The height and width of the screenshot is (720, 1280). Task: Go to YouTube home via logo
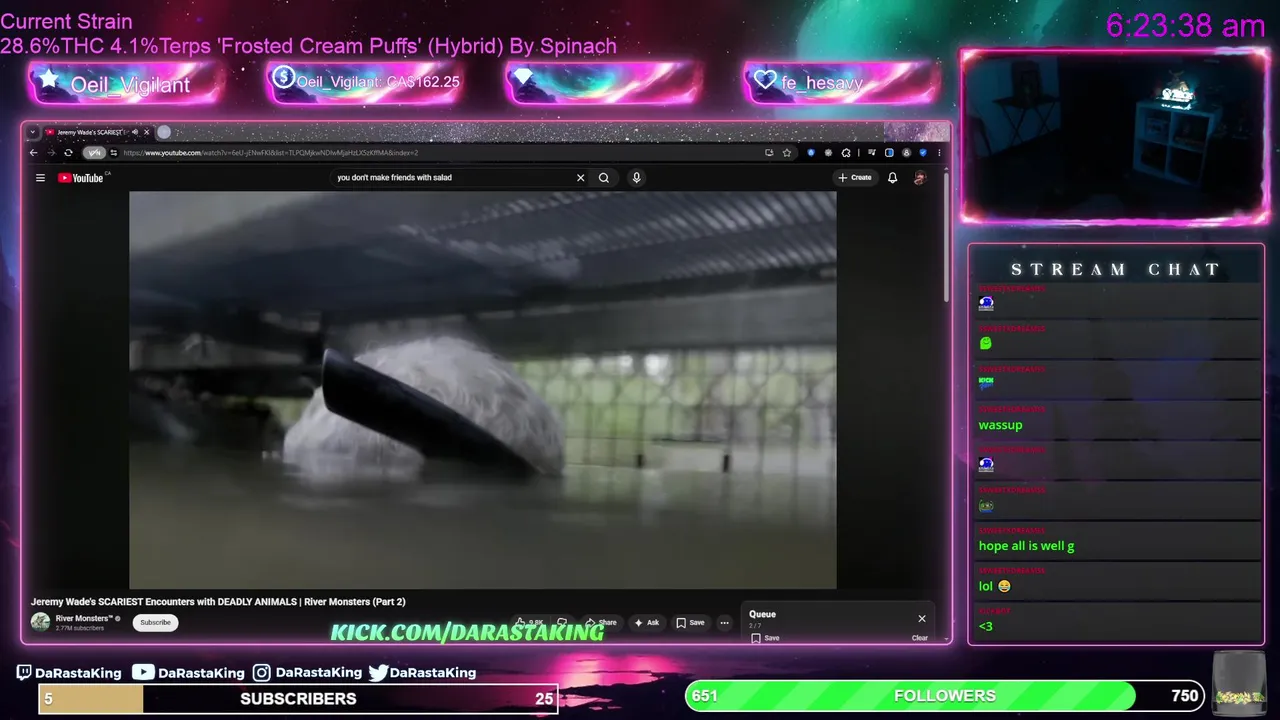pyautogui.click(x=80, y=178)
